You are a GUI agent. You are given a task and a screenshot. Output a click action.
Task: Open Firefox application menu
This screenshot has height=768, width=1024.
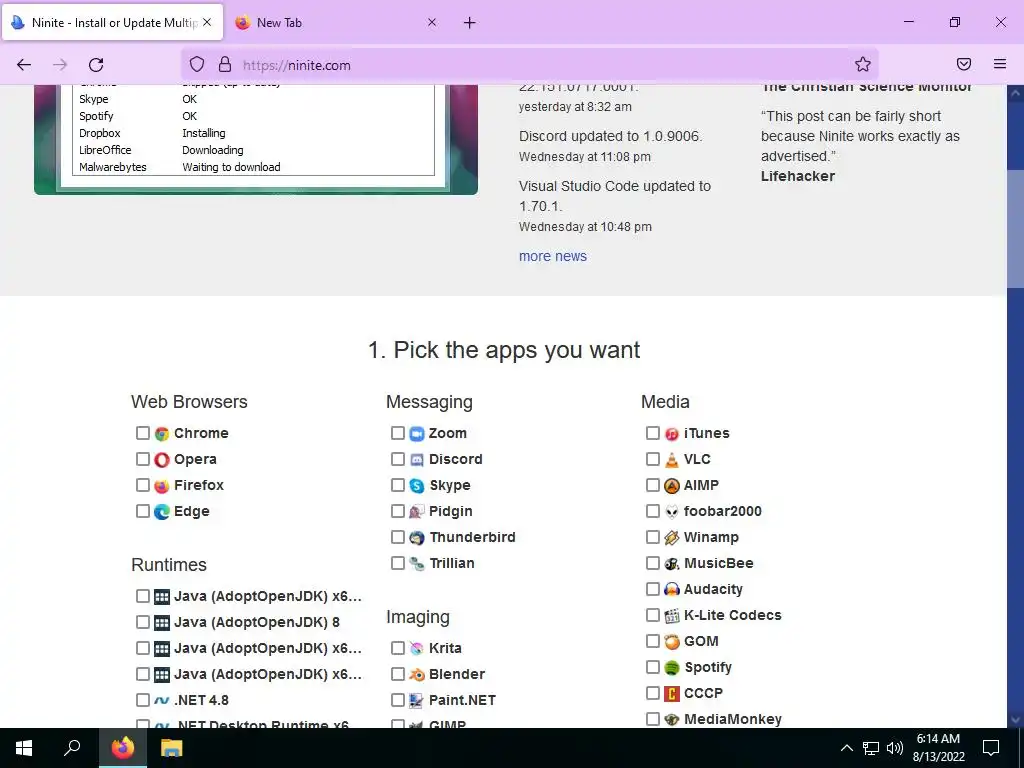1000,64
